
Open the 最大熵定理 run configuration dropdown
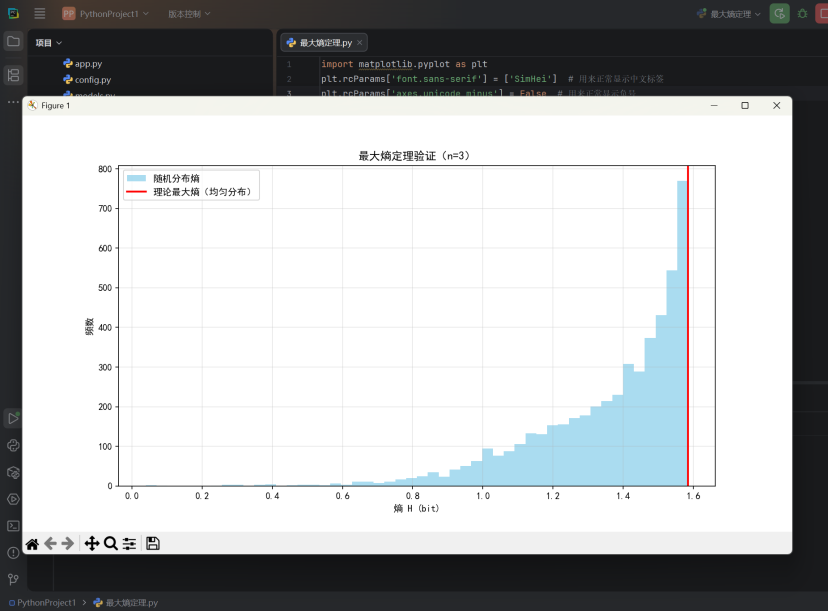point(729,14)
